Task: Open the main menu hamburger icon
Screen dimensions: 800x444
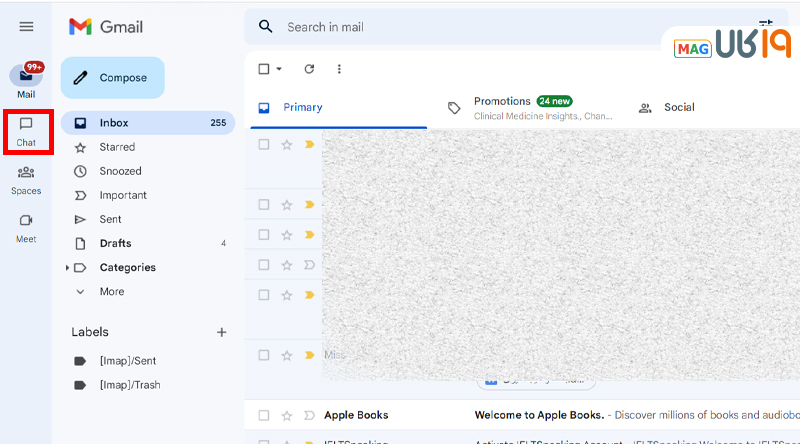Action: pos(26,27)
